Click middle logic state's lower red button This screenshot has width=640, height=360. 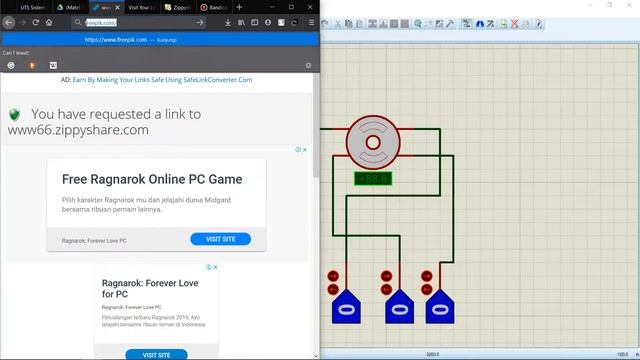(386, 289)
